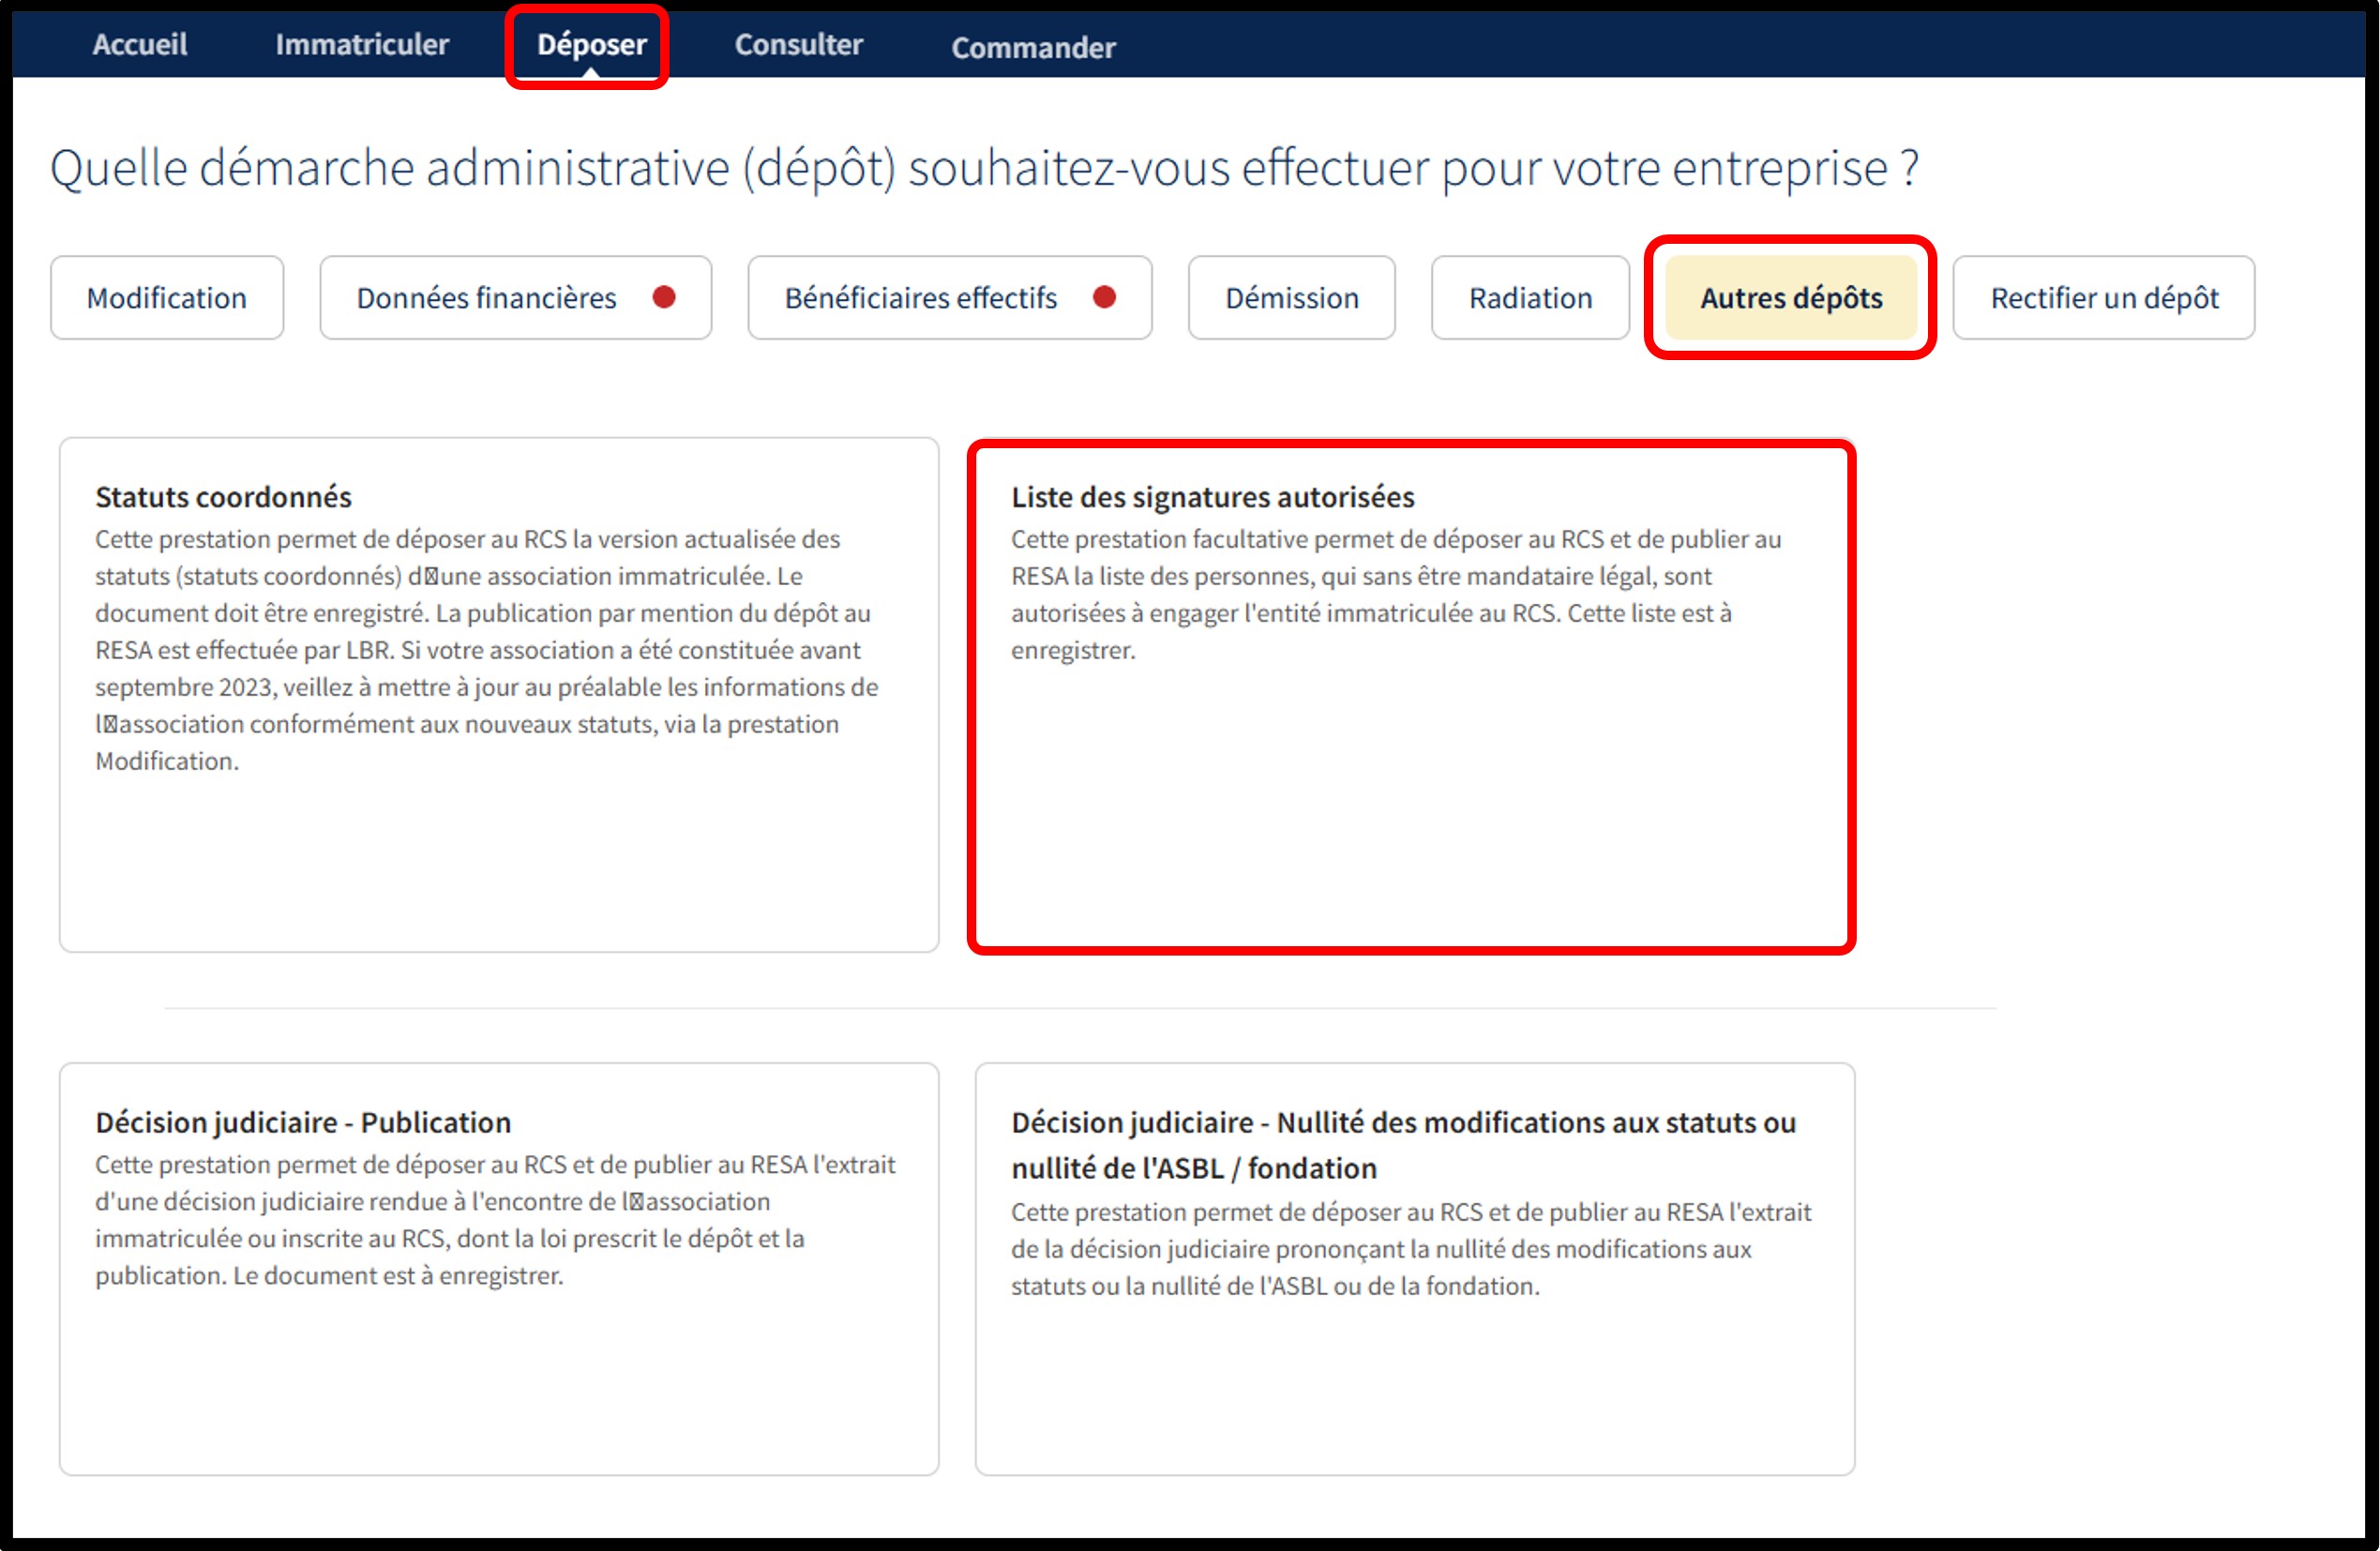The image size is (2380, 1551).
Task: Go to the Consulter menu
Action: coord(798,44)
